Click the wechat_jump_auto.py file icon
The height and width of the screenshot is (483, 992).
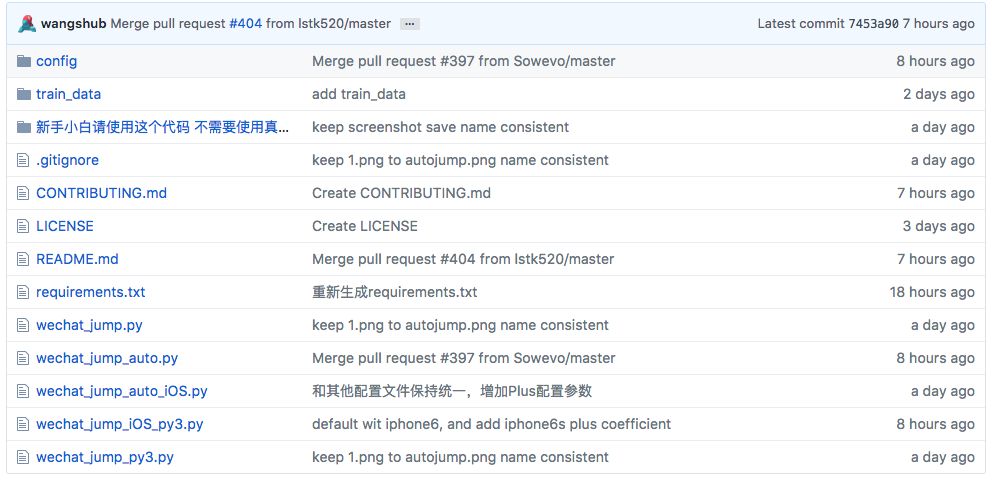[x=24, y=358]
